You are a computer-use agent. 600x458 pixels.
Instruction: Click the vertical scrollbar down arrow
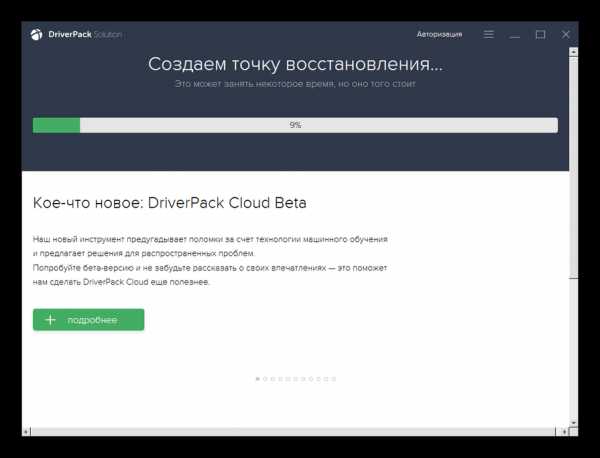[x=573, y=423]
